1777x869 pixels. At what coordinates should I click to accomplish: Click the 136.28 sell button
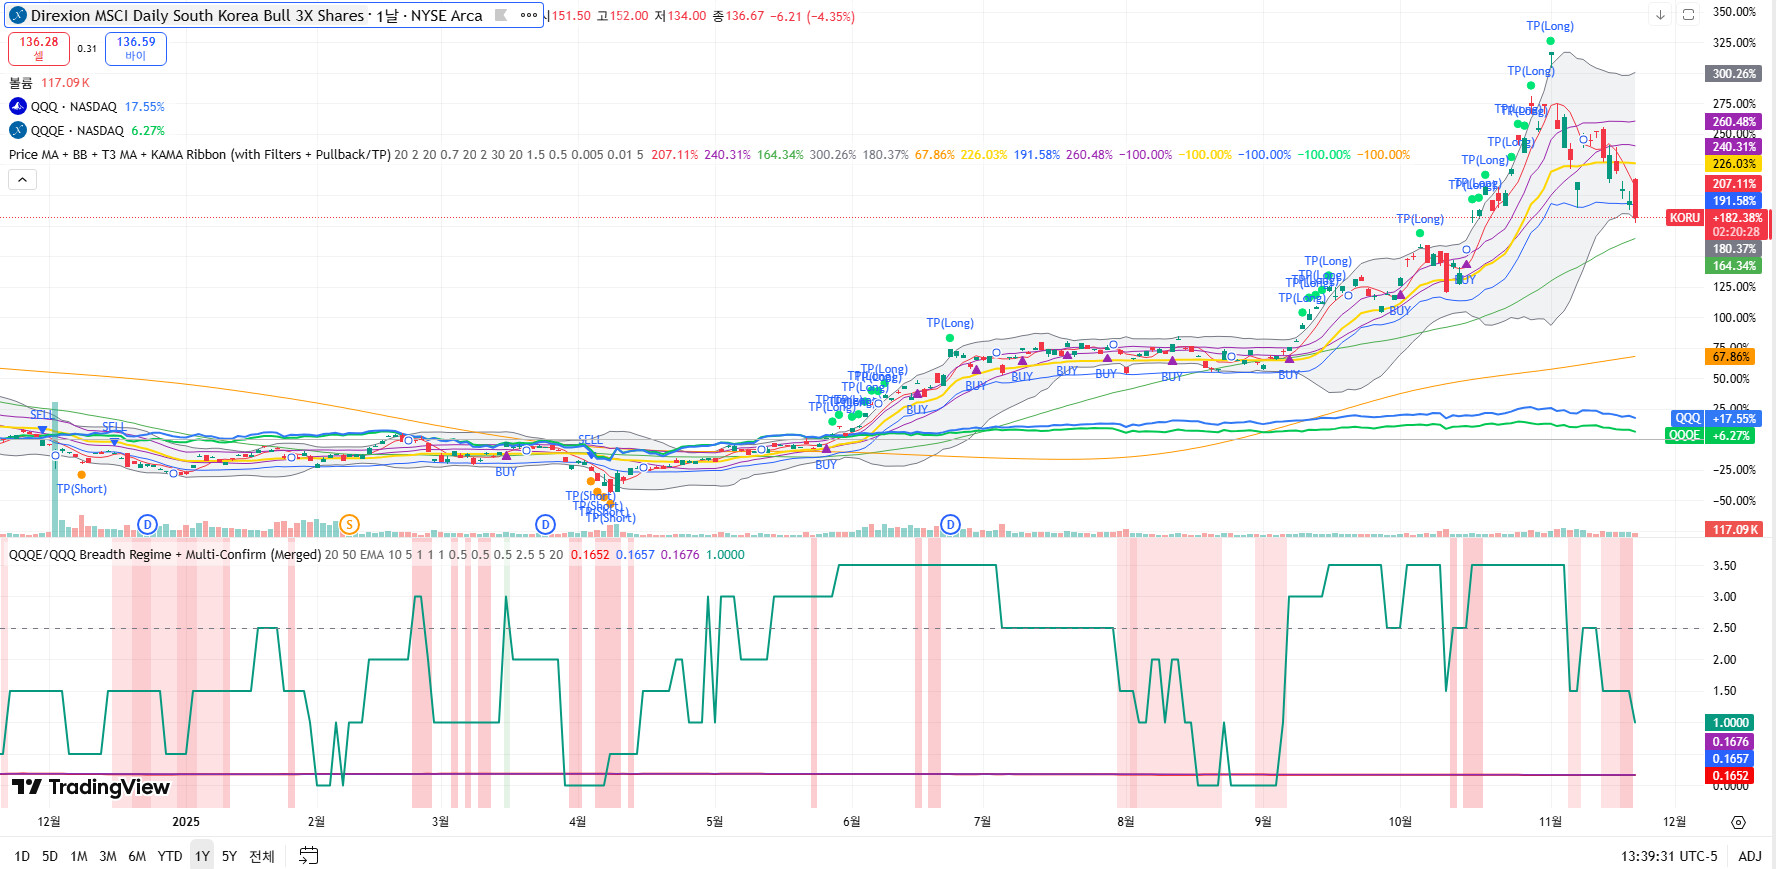[39, 48]
